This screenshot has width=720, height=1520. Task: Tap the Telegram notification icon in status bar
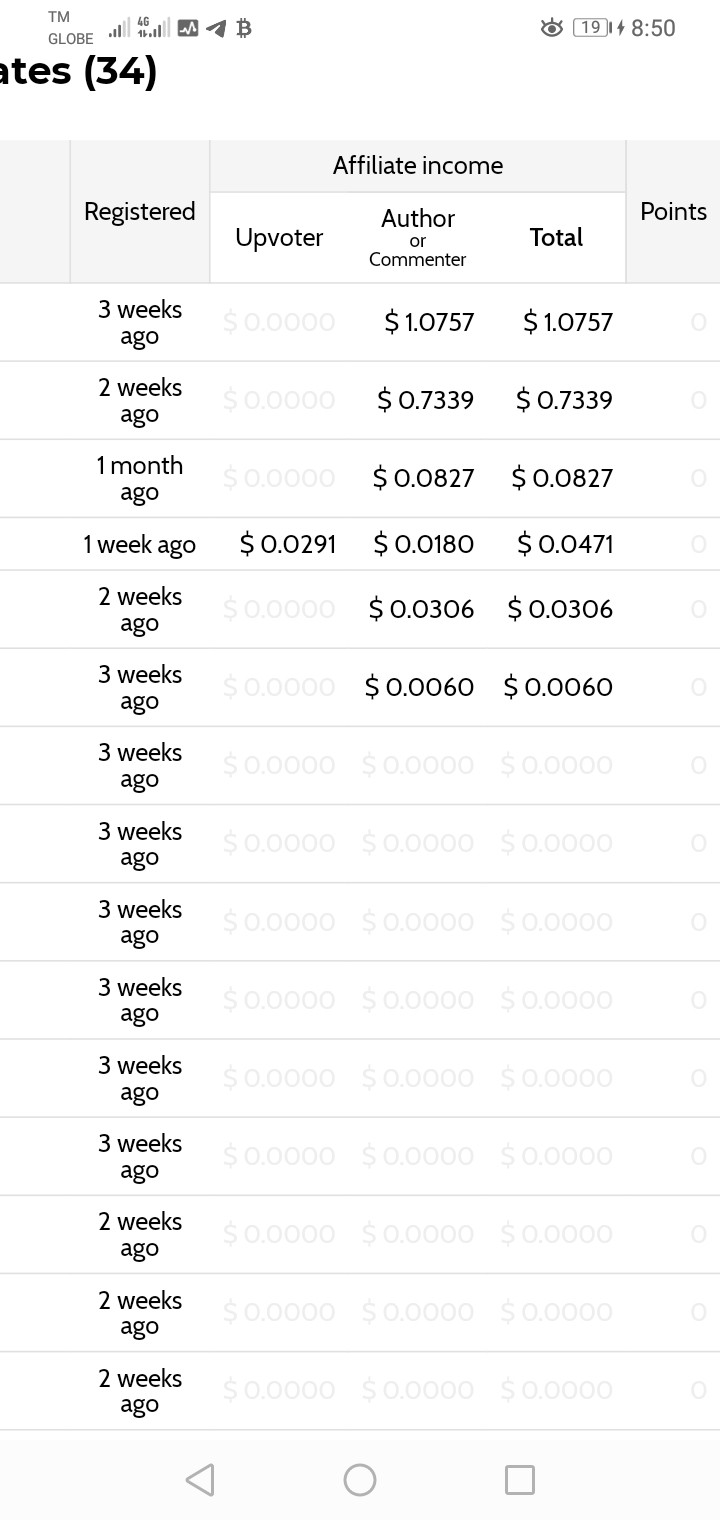pyautogui.click(x=215, y=29)
